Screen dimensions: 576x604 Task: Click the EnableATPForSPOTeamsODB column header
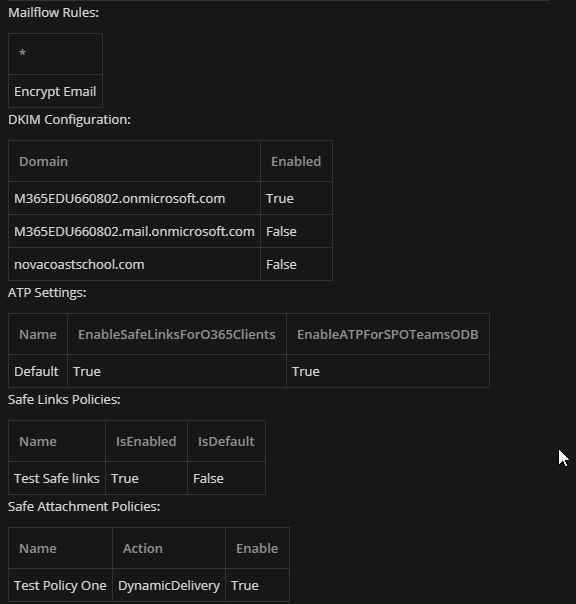tap(388, 334)
